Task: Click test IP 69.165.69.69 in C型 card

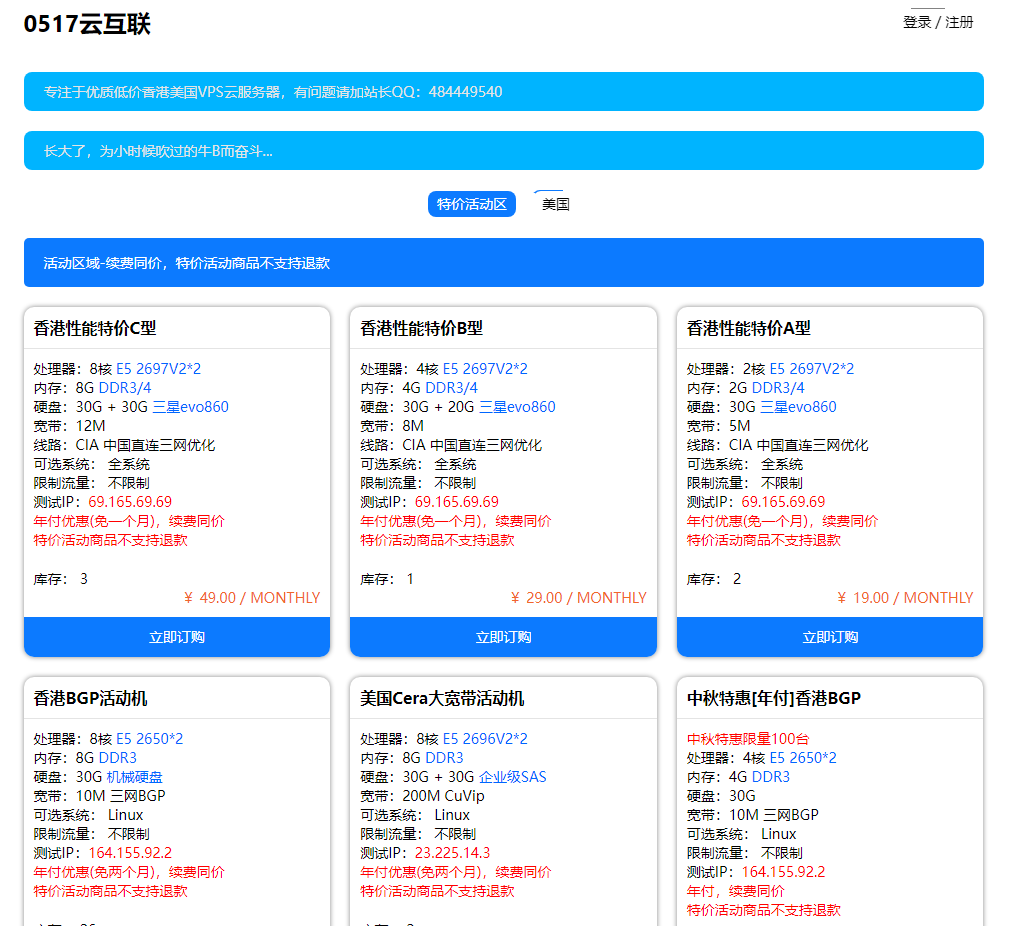Action: (x=130, y=502)
